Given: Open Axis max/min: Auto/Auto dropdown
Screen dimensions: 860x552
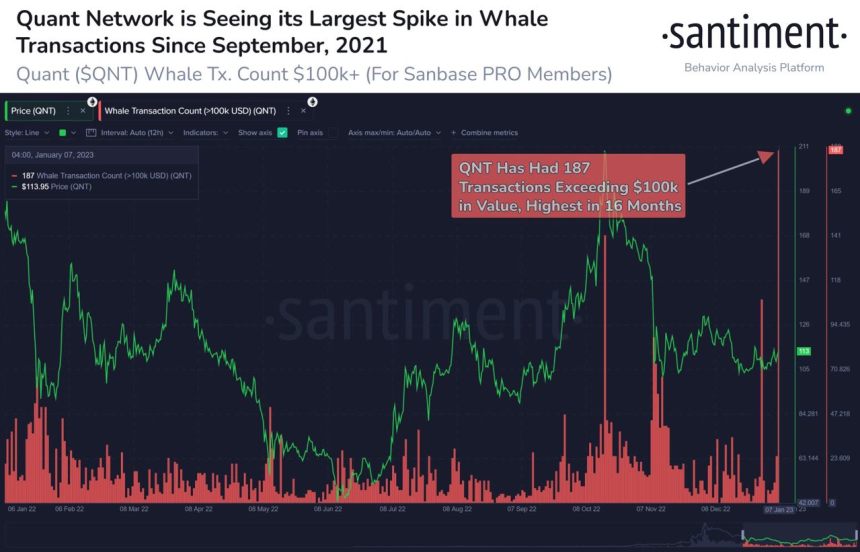Looking at the screenshot, I should click(394, 133).
